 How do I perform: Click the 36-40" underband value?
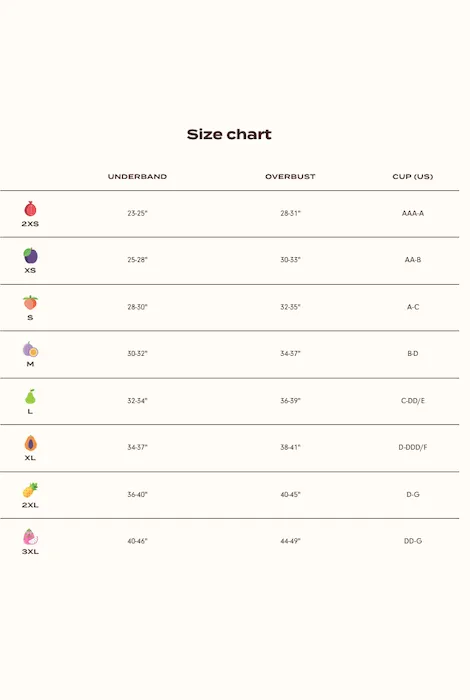pyautogui.click(x=137, y=495)
